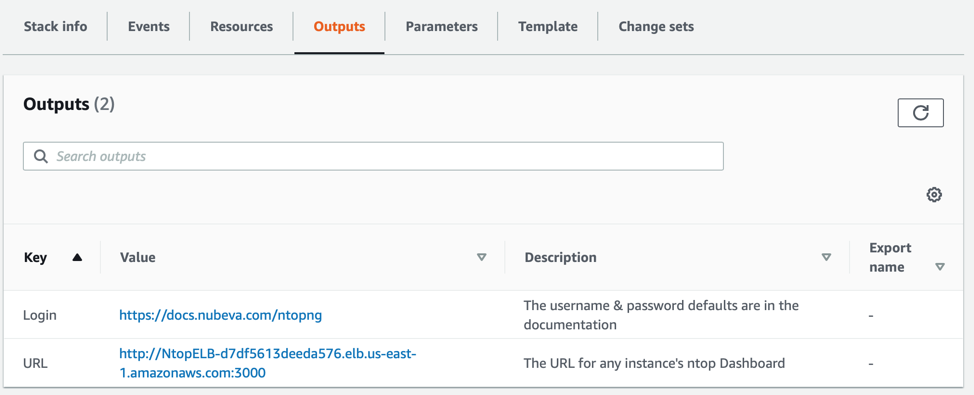Go to the Resources tab
The image size is (974, 395).
click(x=242, y=27)
